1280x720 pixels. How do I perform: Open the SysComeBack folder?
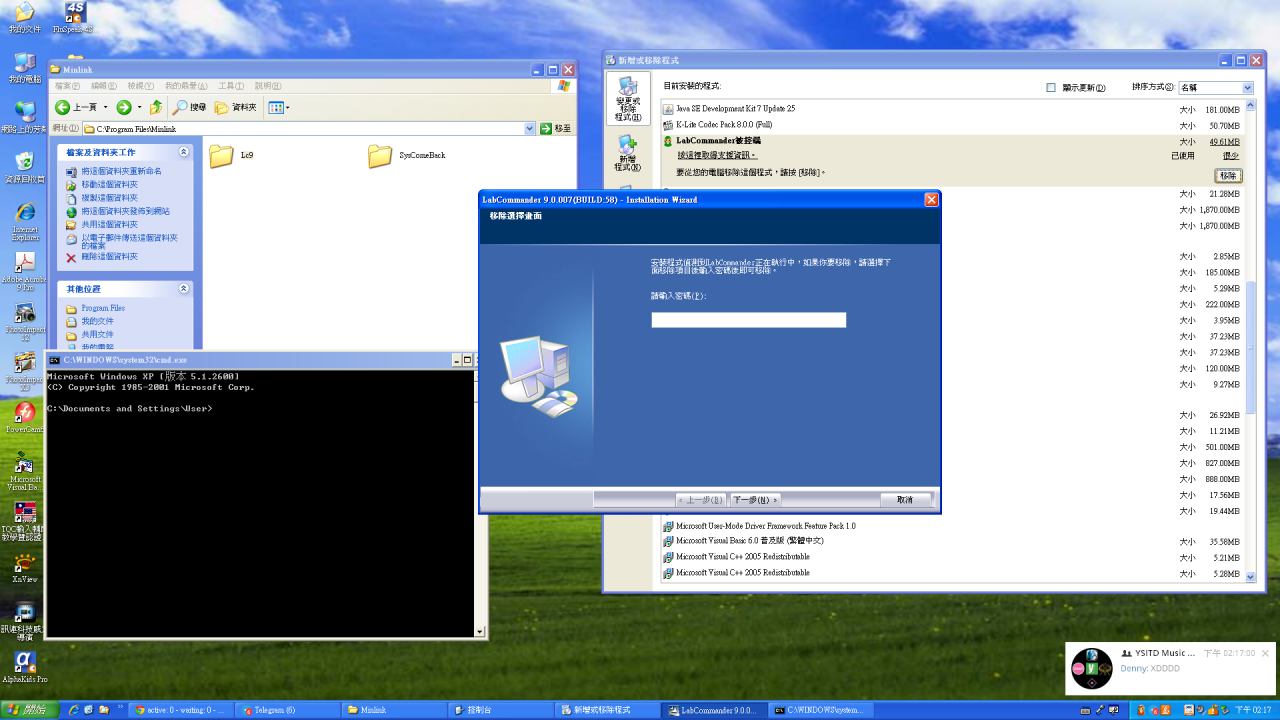380,156
